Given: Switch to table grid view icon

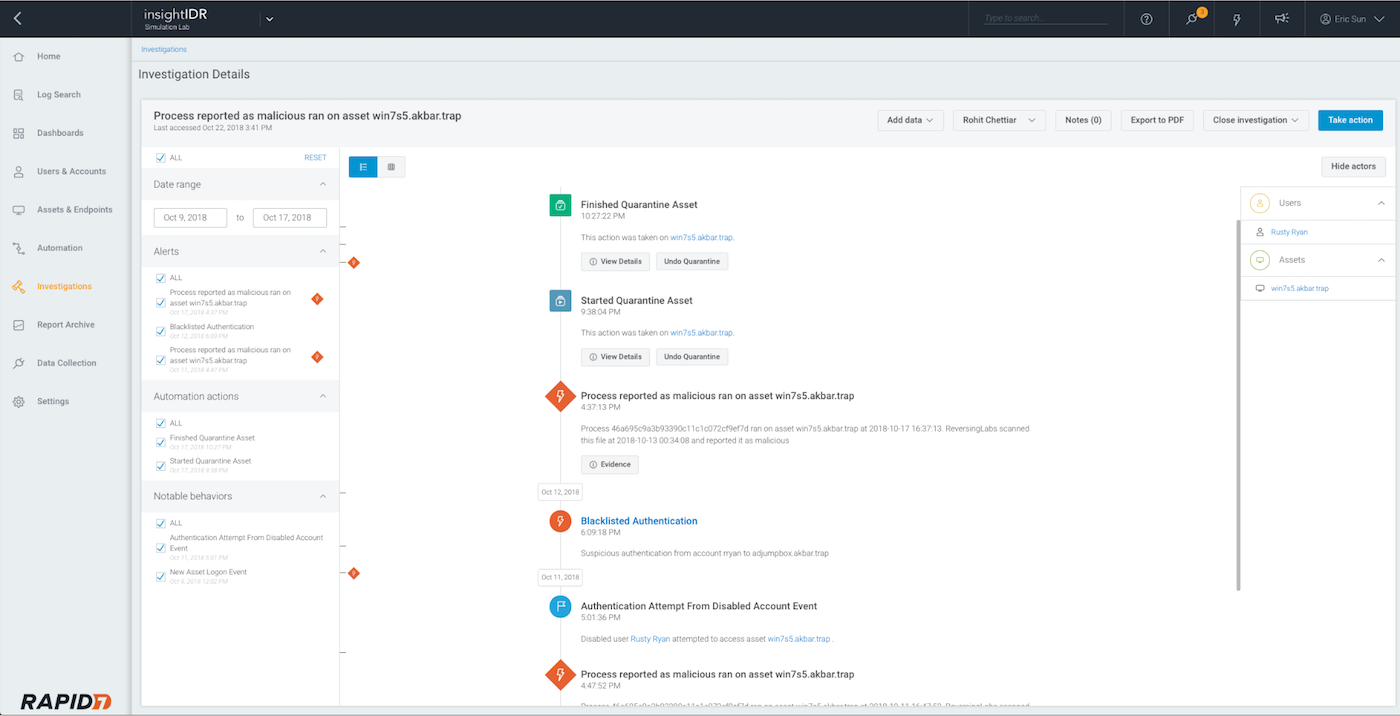Looking at the screenshot, I should pyautogui.click(x=391, y=167).
